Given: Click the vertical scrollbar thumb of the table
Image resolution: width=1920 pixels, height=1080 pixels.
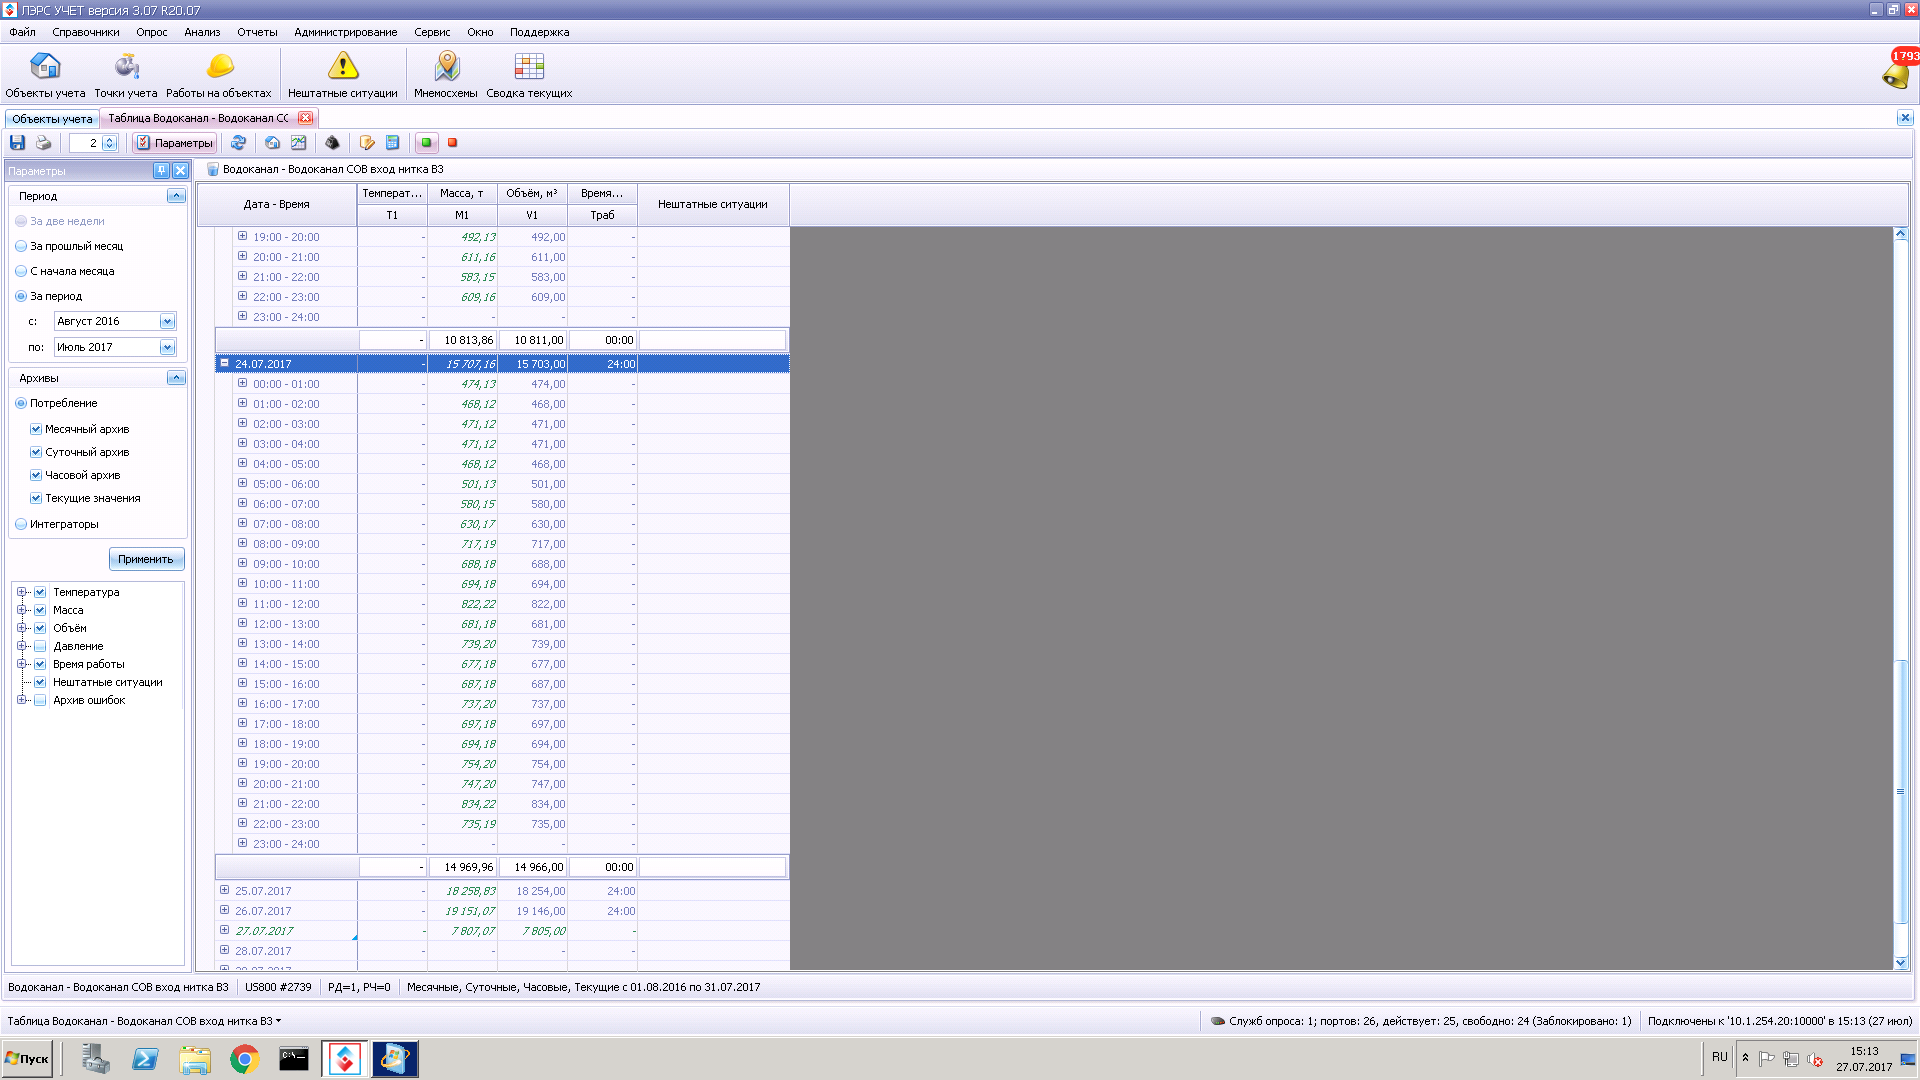Looking at the screenshot, I should (x=1901, y=791).
